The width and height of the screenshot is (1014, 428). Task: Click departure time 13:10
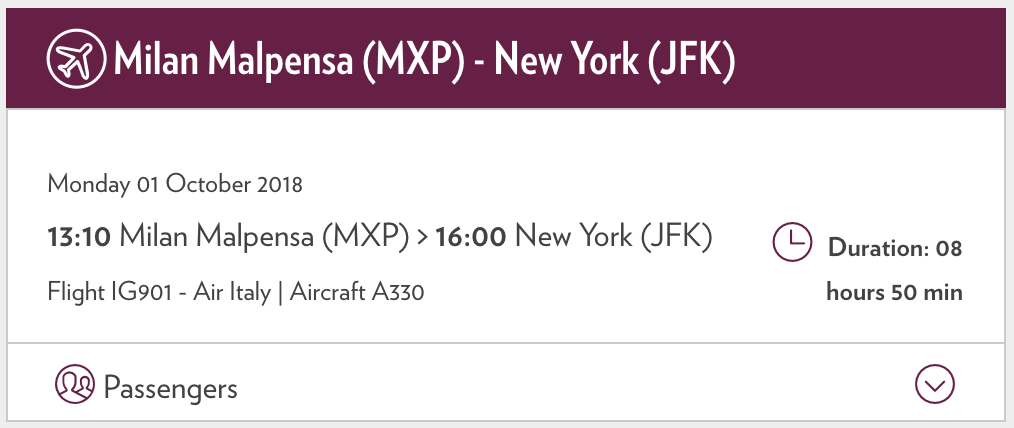coord(80,237)
